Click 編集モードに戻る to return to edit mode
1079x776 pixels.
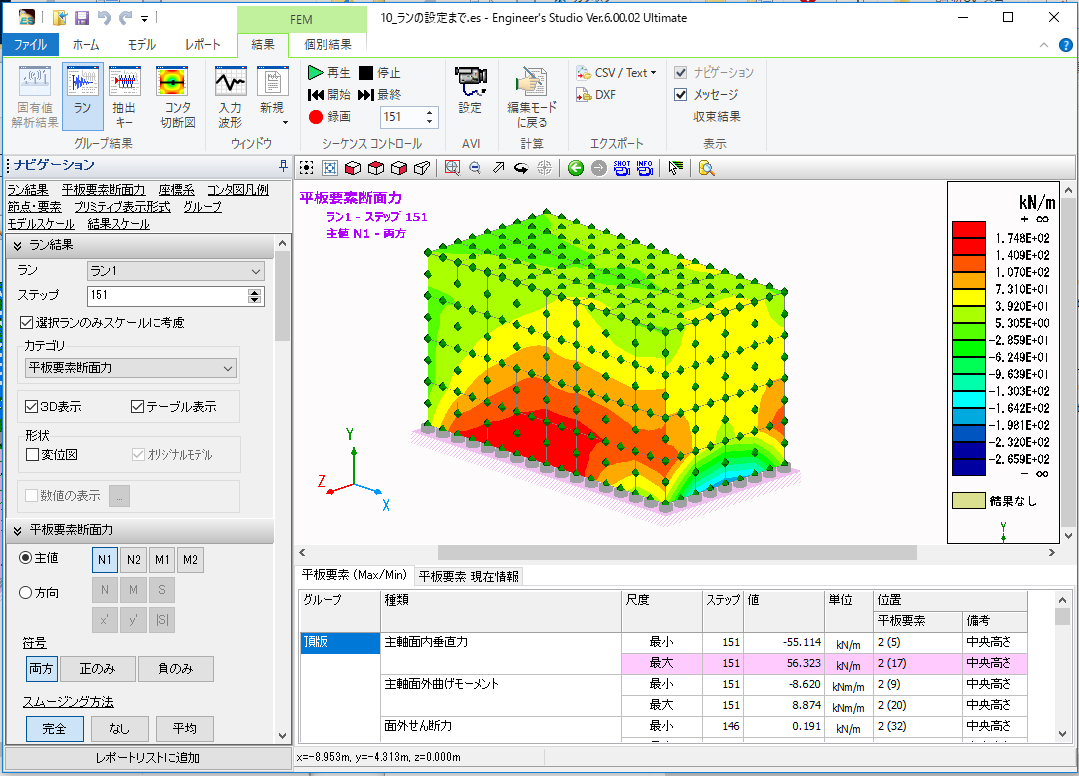pos(532,96)
